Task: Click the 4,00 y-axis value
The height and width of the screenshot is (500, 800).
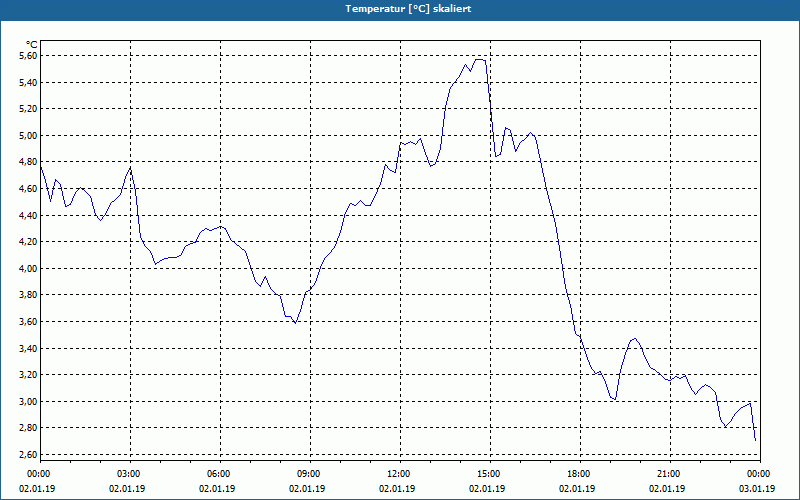Action: (x=28, y=268)
